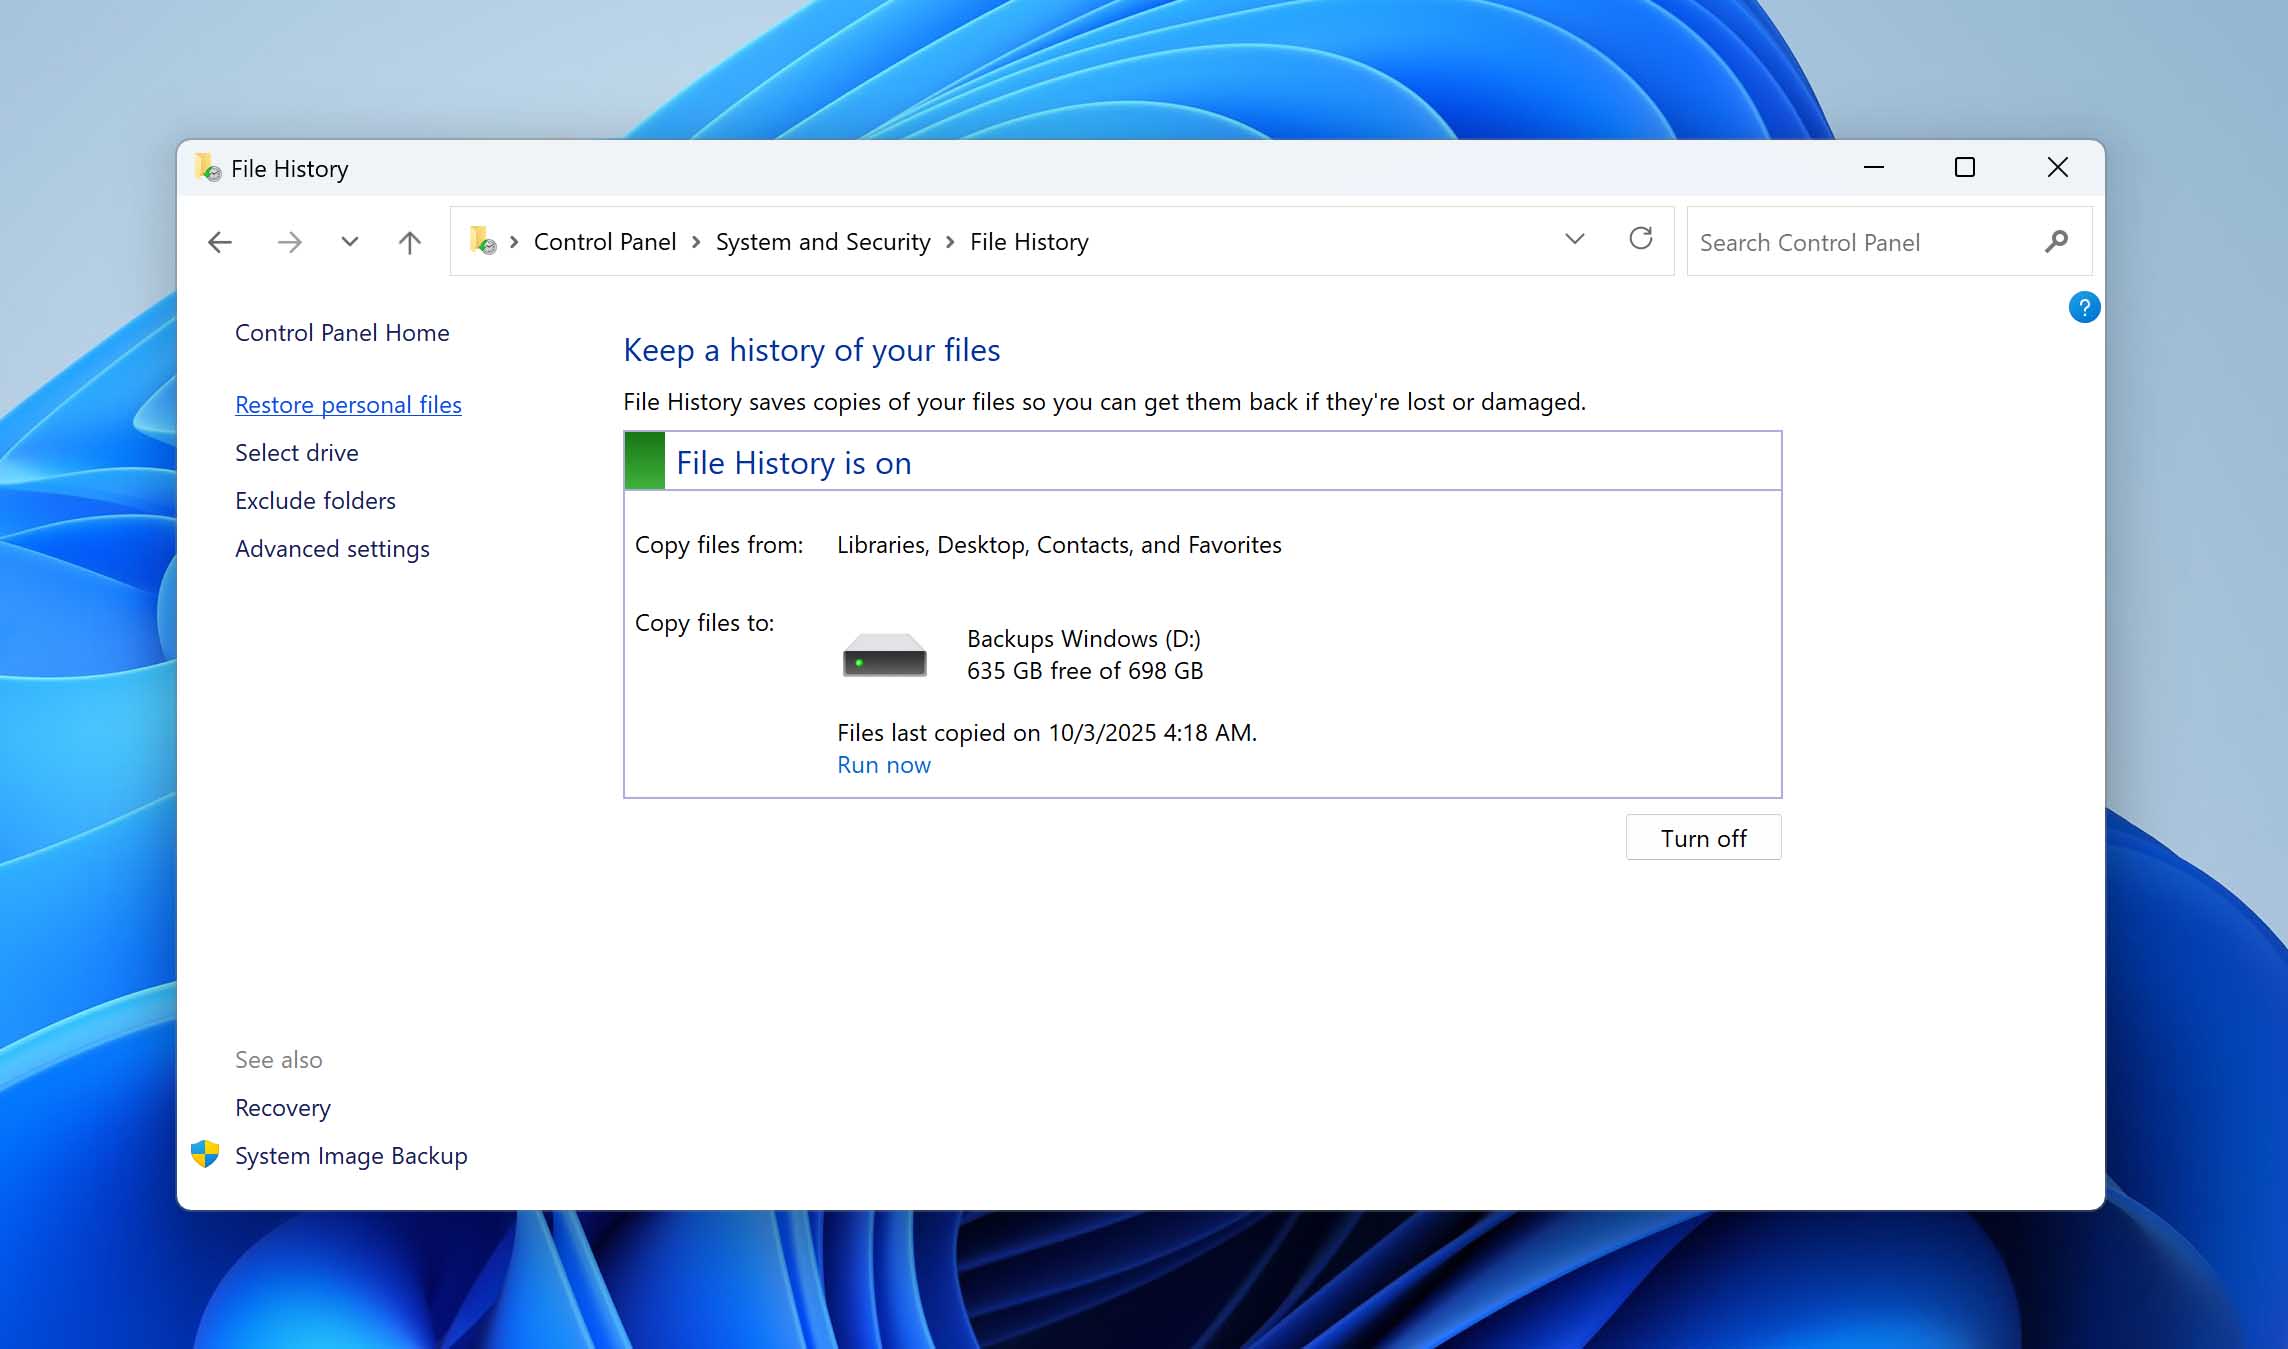This screenshot has width=2288, height=1349.
Task: Select Advanced settings in the sidebar
Action: 332,548
